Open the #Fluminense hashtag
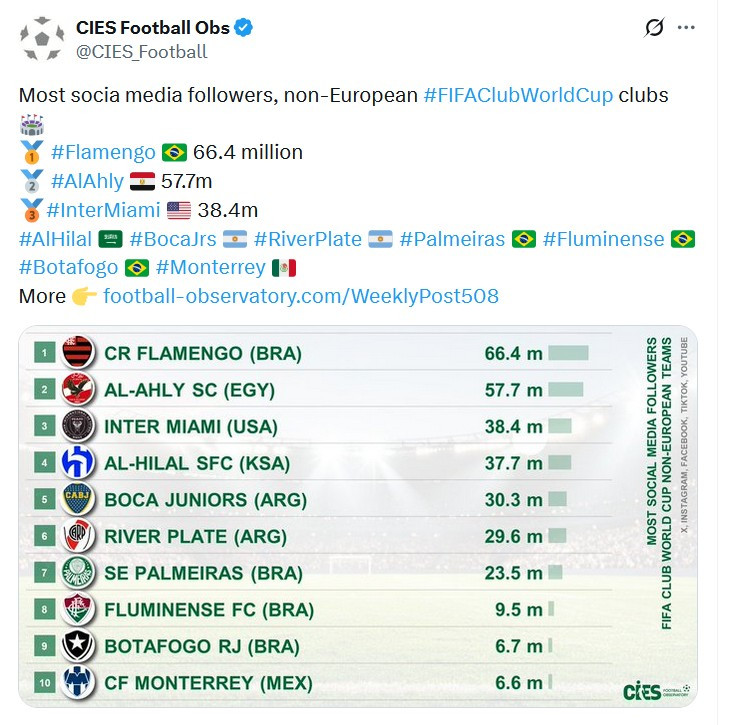This screenshot has height=725, width=749. [x=604, y=239]
